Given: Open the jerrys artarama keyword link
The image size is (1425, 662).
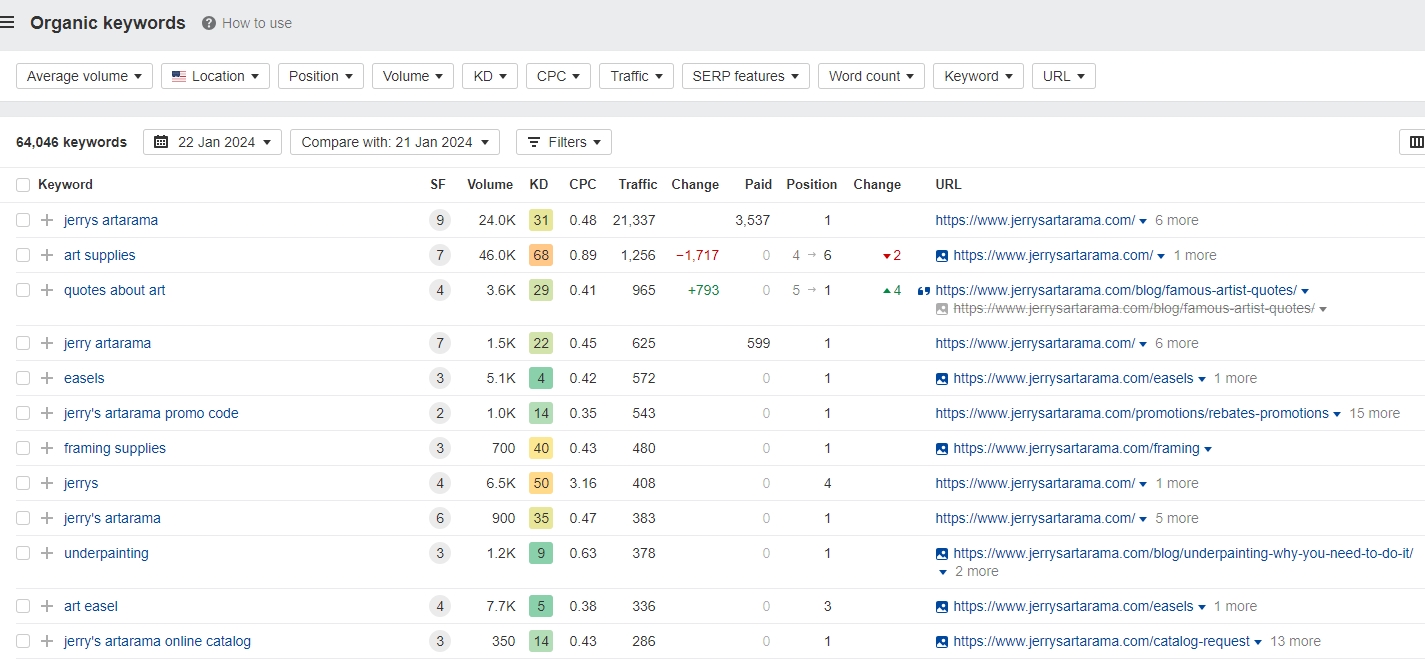Looking at the screenshot, I should point(111,220).
